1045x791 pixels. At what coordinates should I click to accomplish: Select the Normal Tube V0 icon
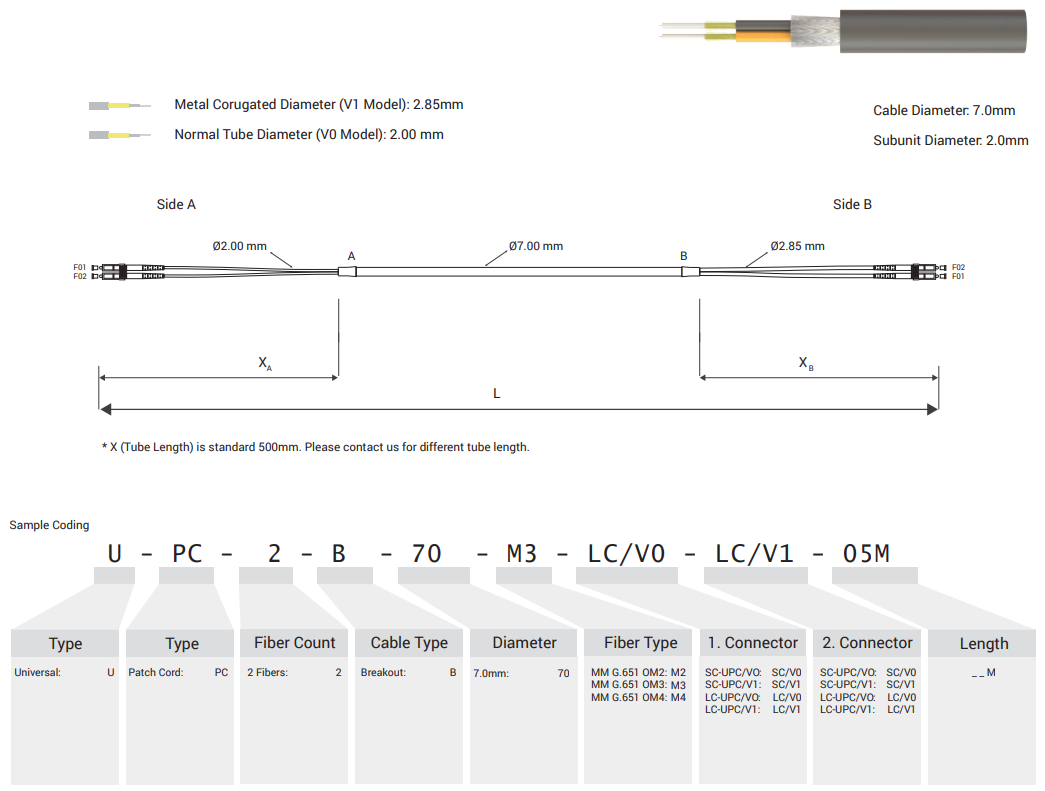click(x=119, y=135)
